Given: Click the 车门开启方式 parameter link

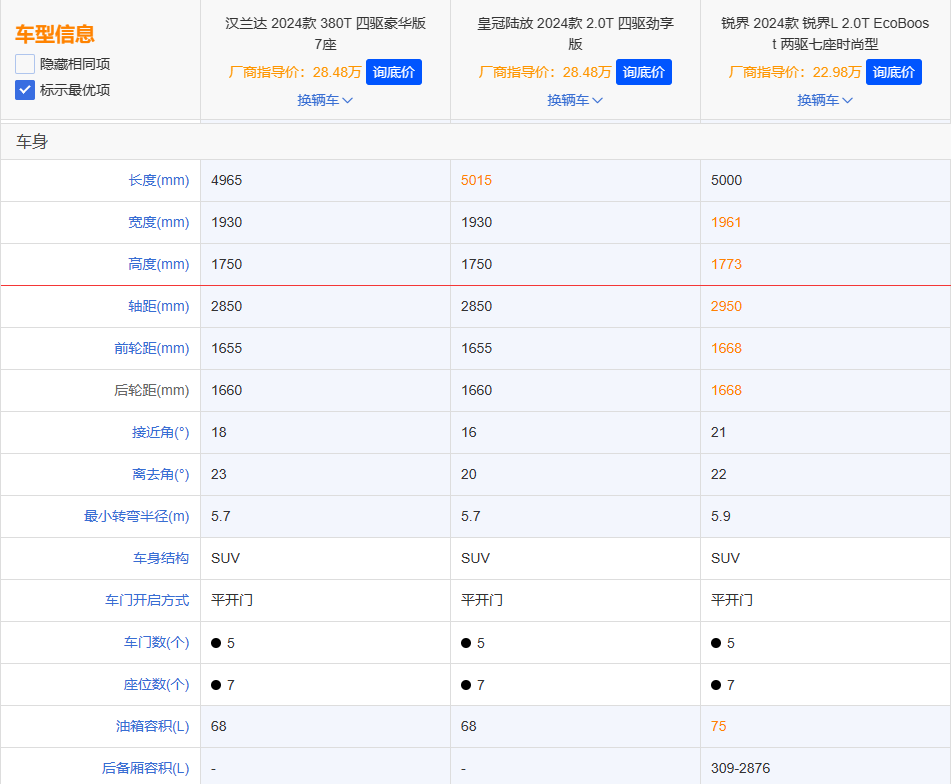Looking at the screenshot, I should (147, 600).
